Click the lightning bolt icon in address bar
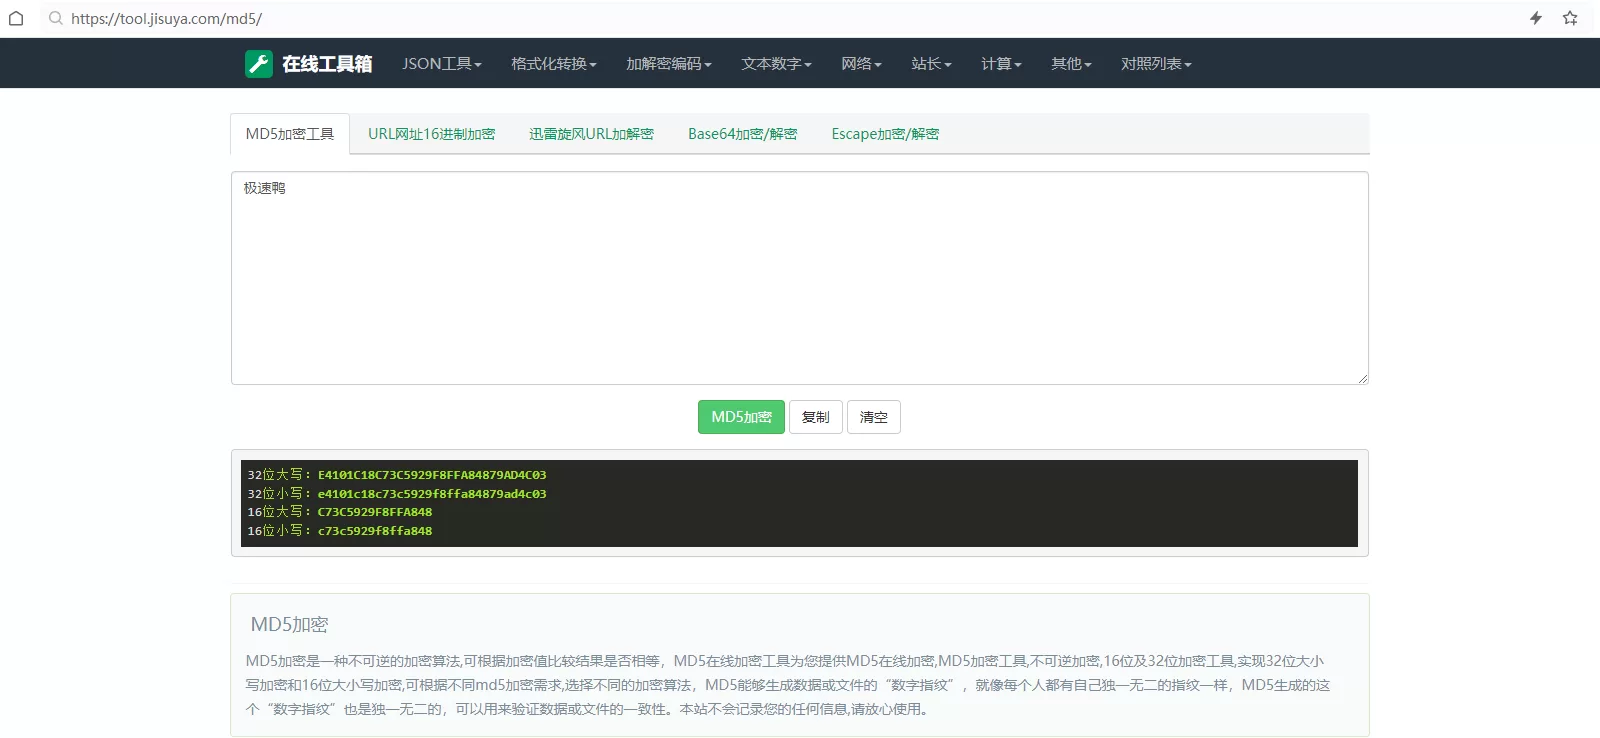Viewport: 1600px width, 738px height. [x=1536, y=18]
